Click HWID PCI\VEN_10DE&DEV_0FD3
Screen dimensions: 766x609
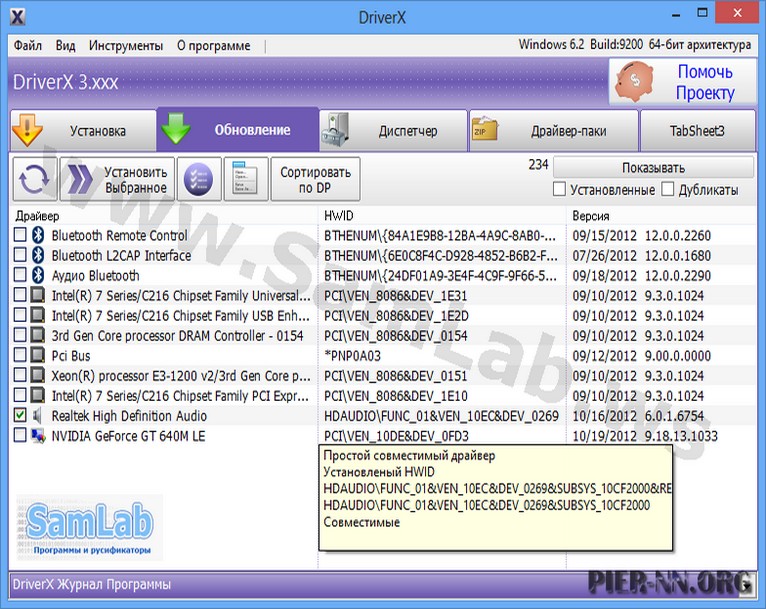pos(397,436)
